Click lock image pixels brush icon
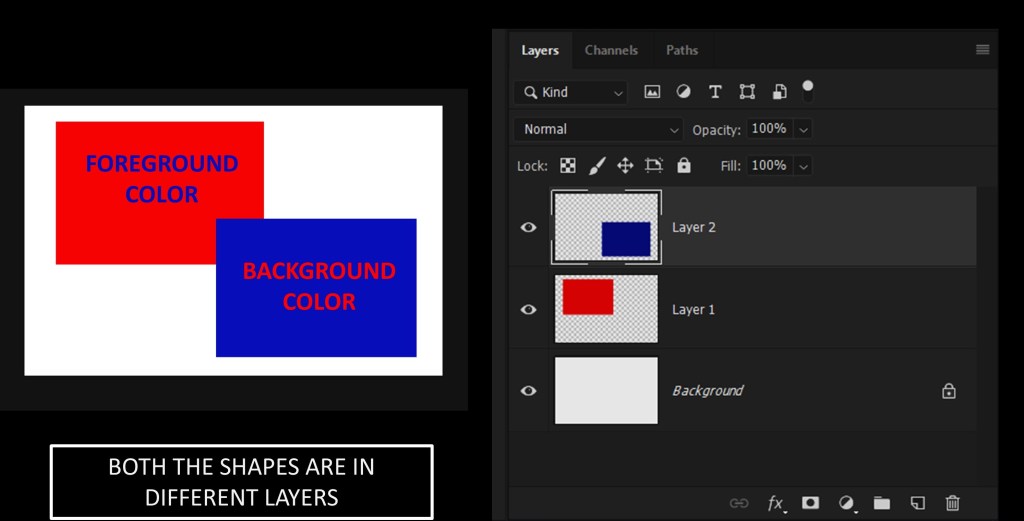The image size is (1024, 521). point(597,166)
